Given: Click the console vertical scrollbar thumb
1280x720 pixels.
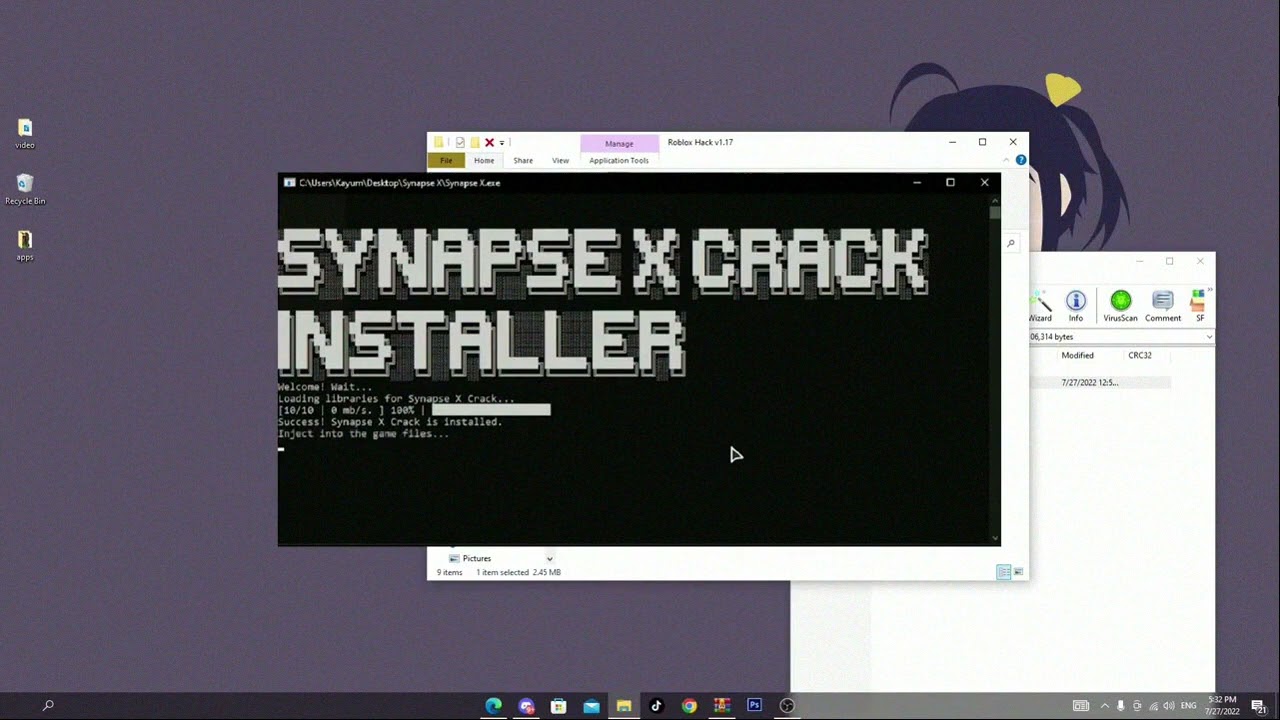Looking at the screenshot, I should pos(995,212).
